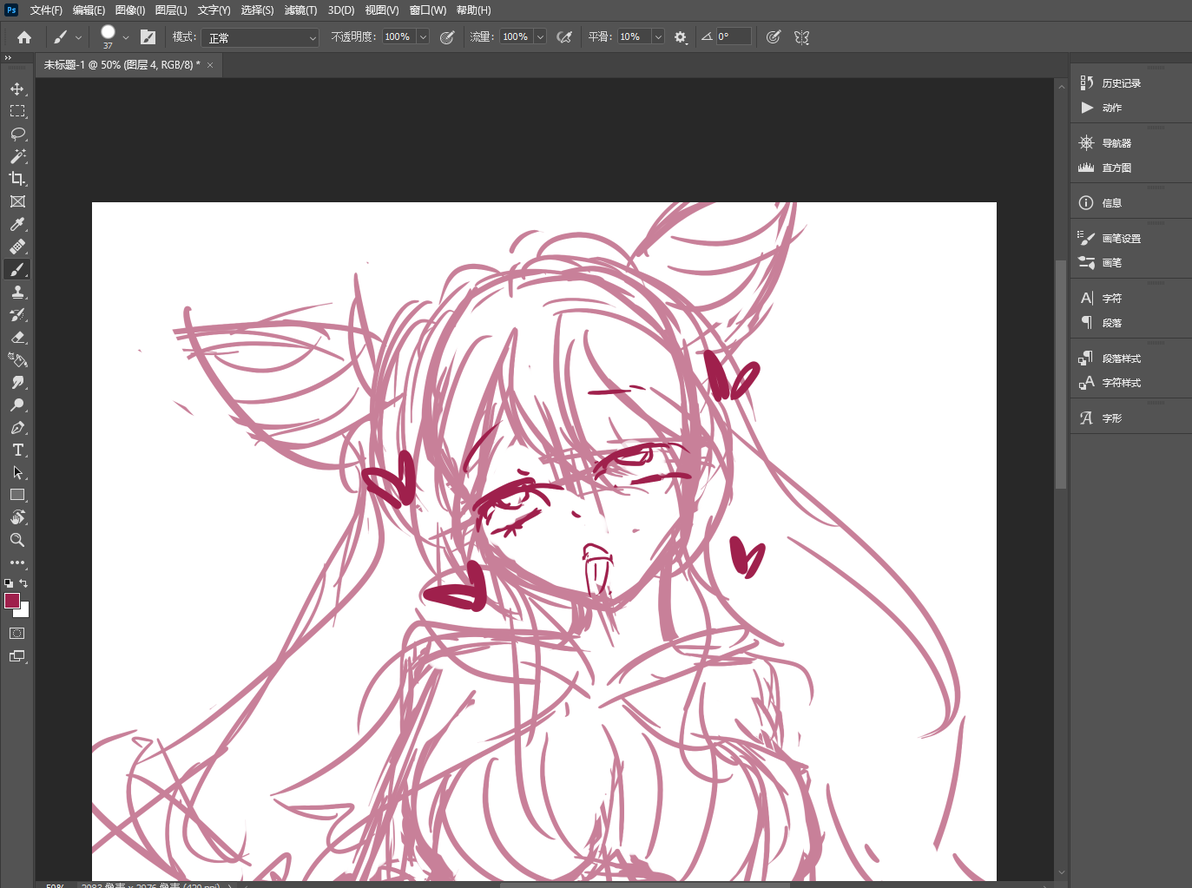Select the Crop tool
The image size is (1192, 888).
(x=17, y=179)
